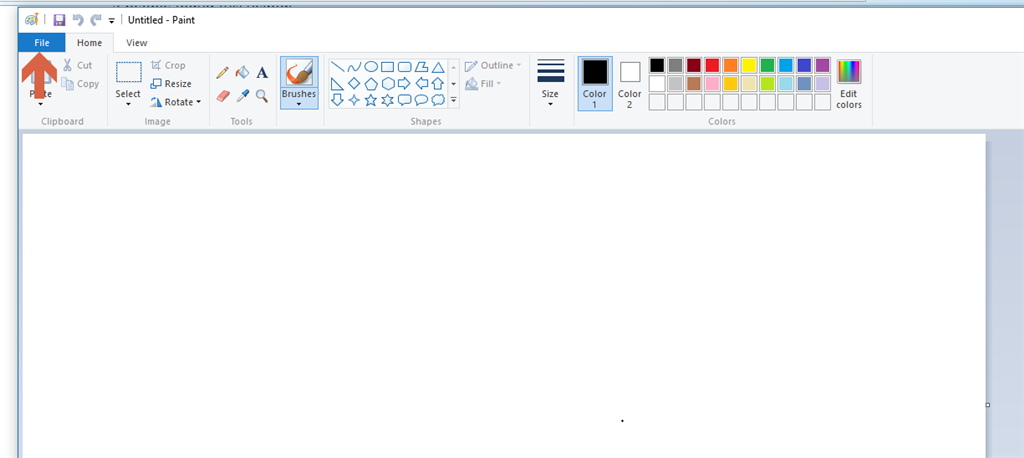Viewport: 1024px width, 458px height.
Task: Pick the purple color swatch
Action: tap(822, 65)
